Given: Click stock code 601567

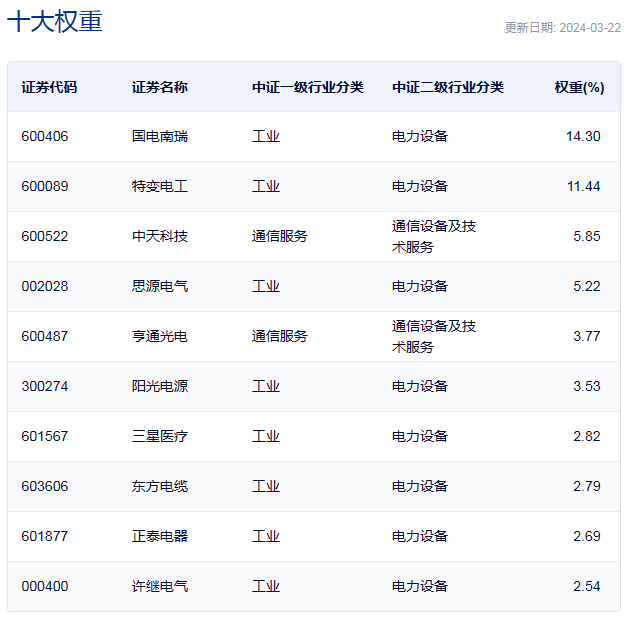Looking at the screenshot, I should [45, 436].
